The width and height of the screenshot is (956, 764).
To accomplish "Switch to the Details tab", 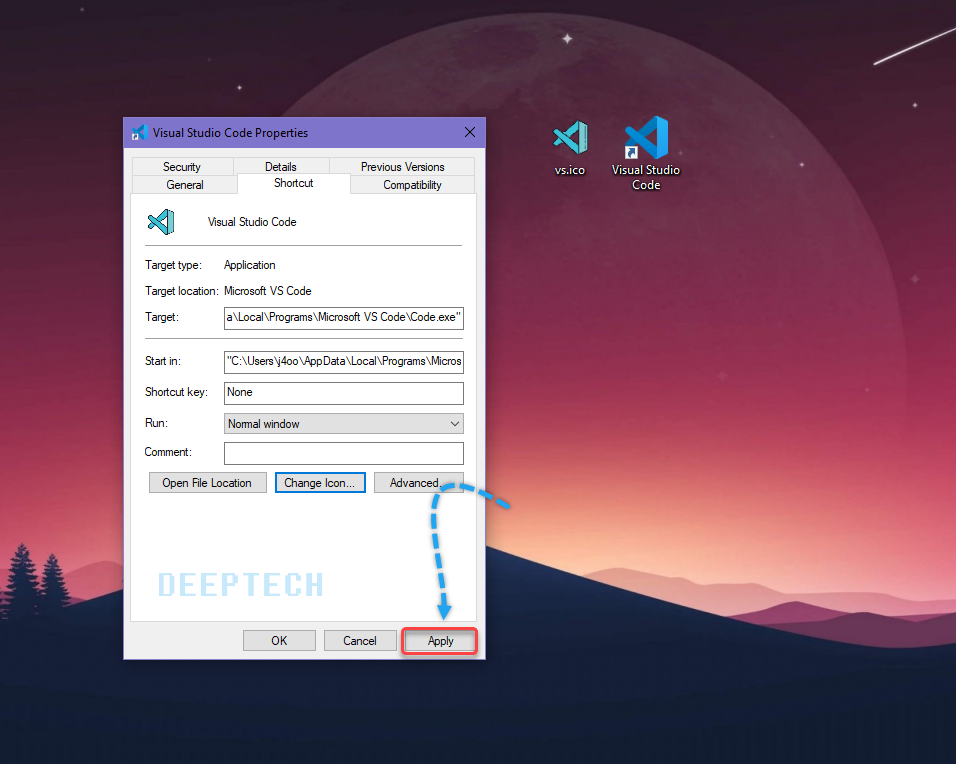I will [280, 166].
